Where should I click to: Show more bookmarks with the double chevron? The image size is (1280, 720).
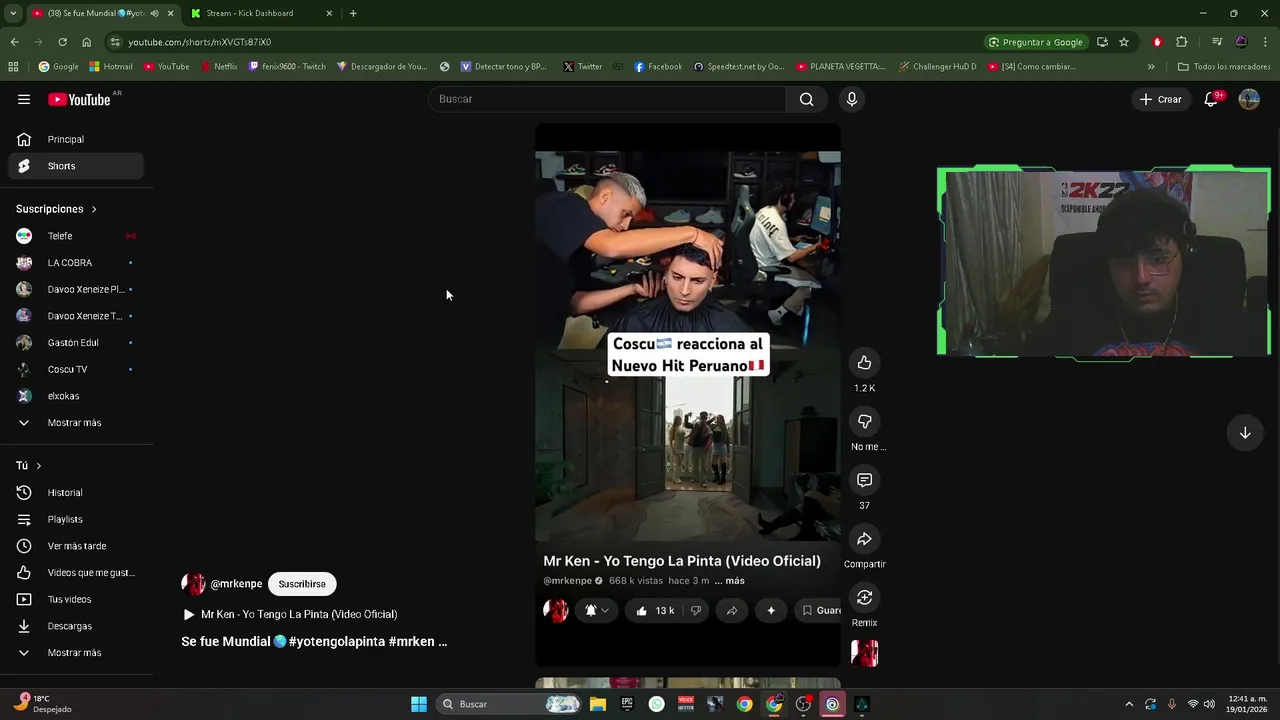point(1151,67)
